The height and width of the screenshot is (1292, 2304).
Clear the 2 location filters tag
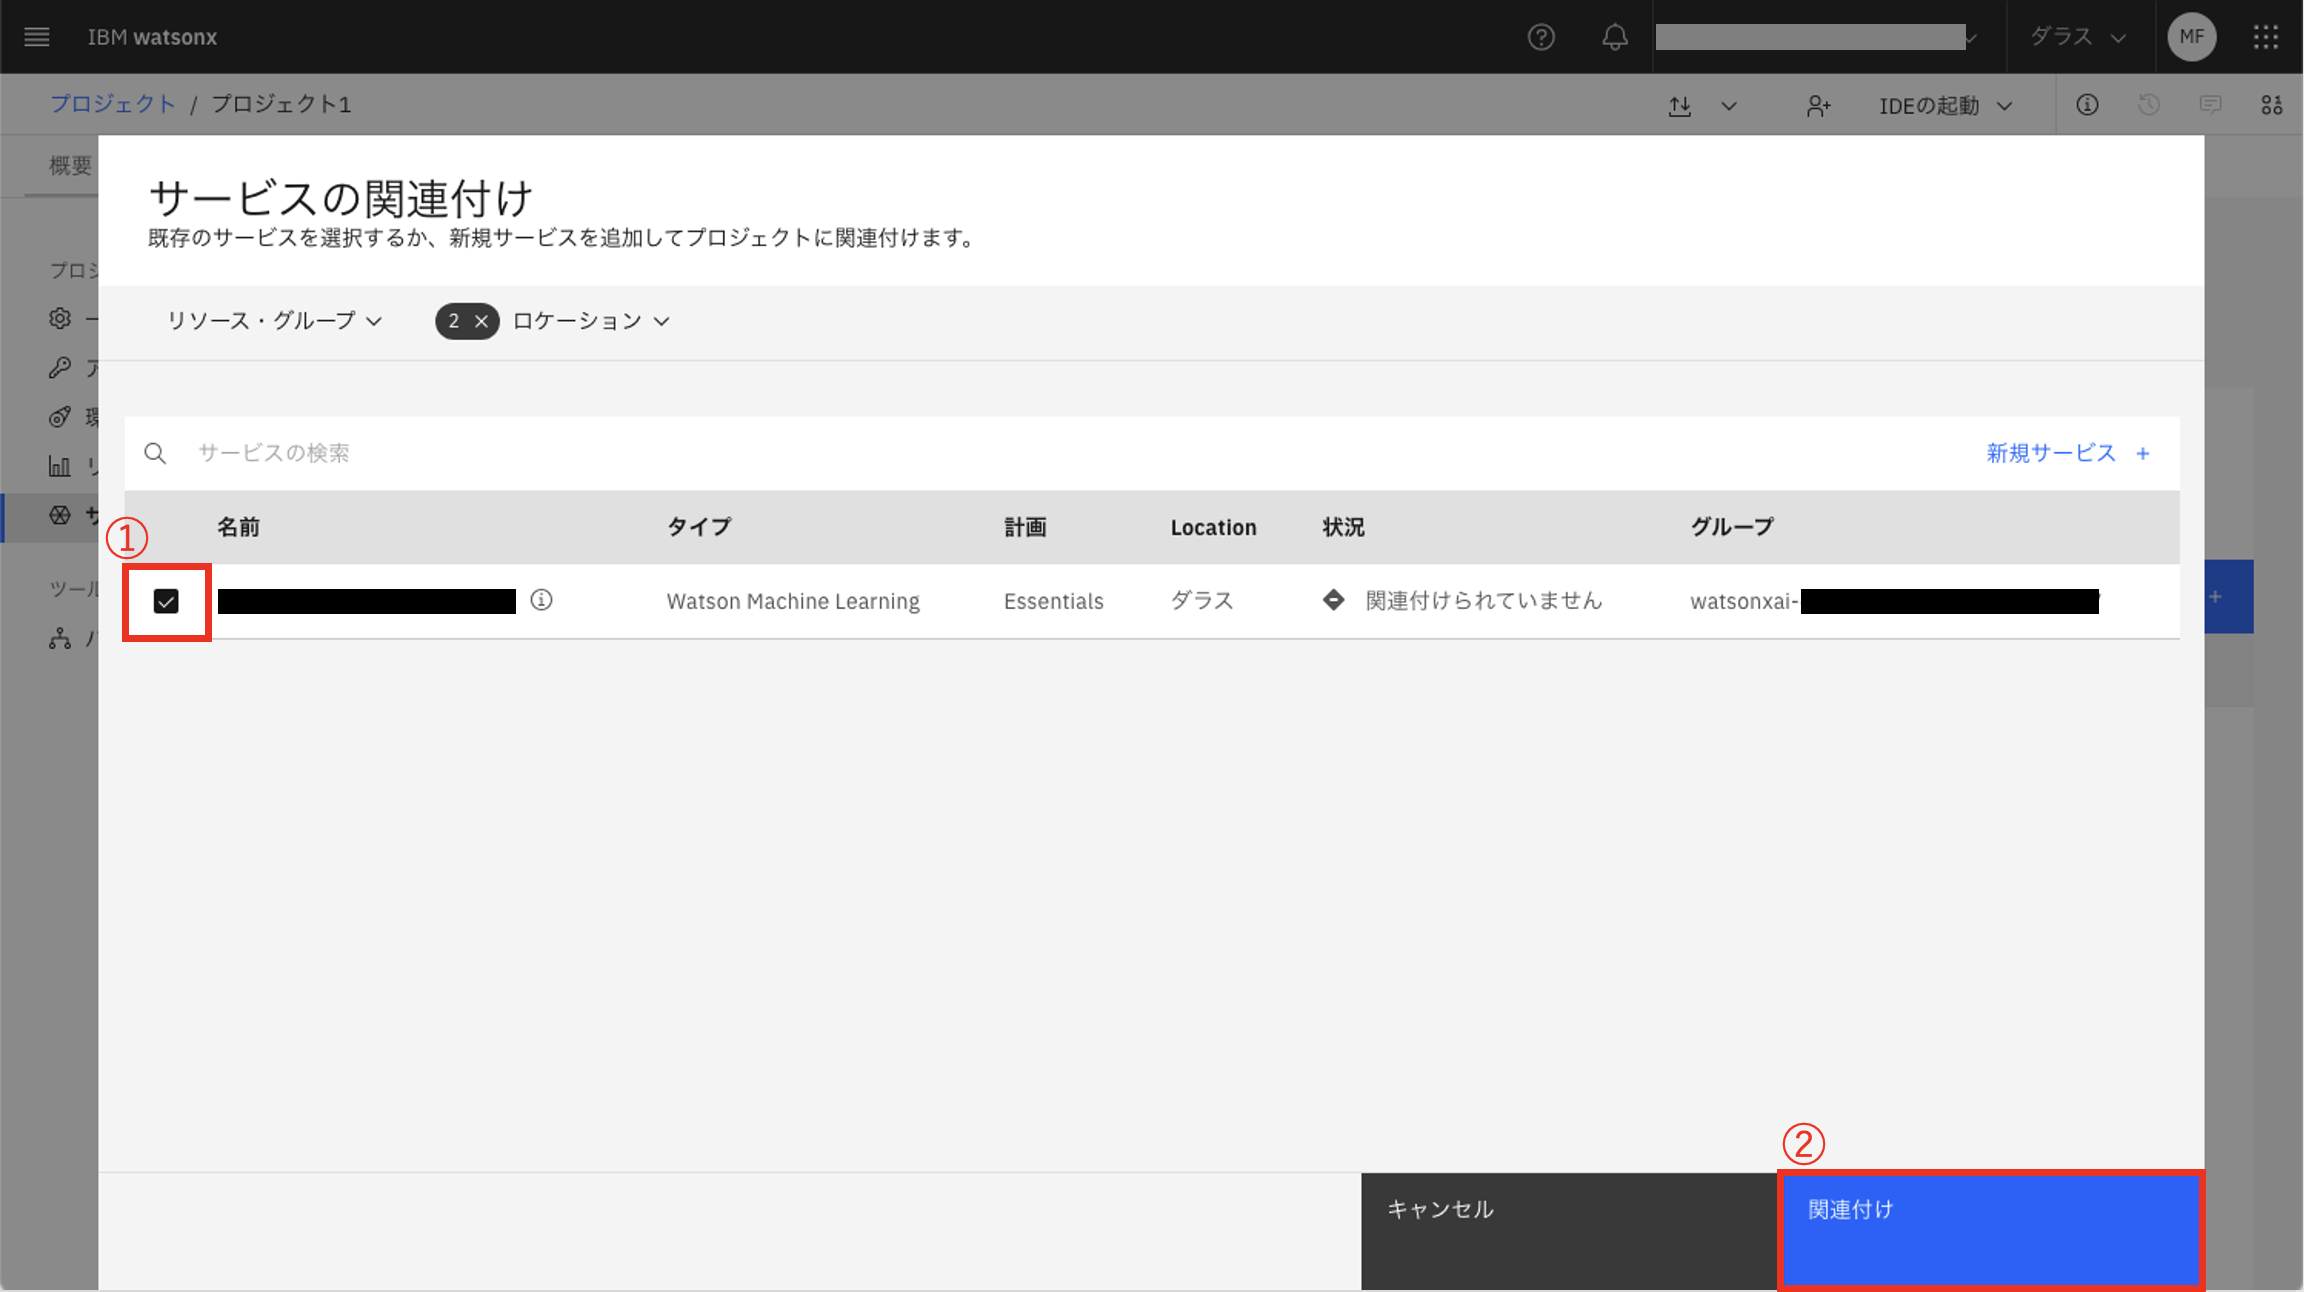point(481,321)
